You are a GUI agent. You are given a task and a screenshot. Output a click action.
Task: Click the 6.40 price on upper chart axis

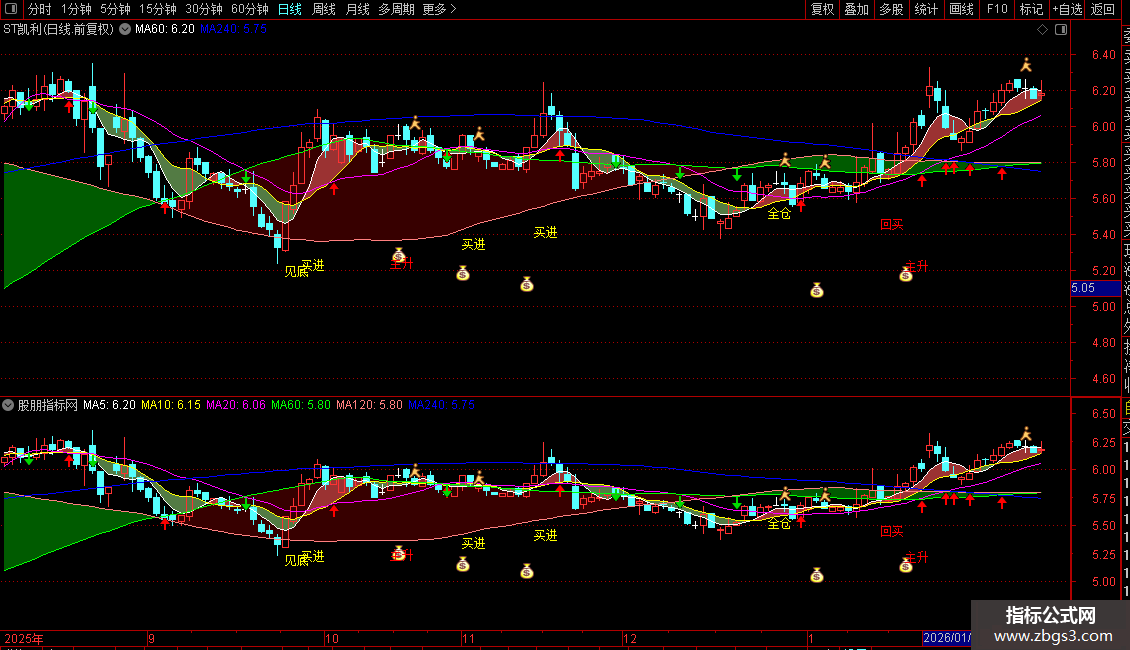1103,55
